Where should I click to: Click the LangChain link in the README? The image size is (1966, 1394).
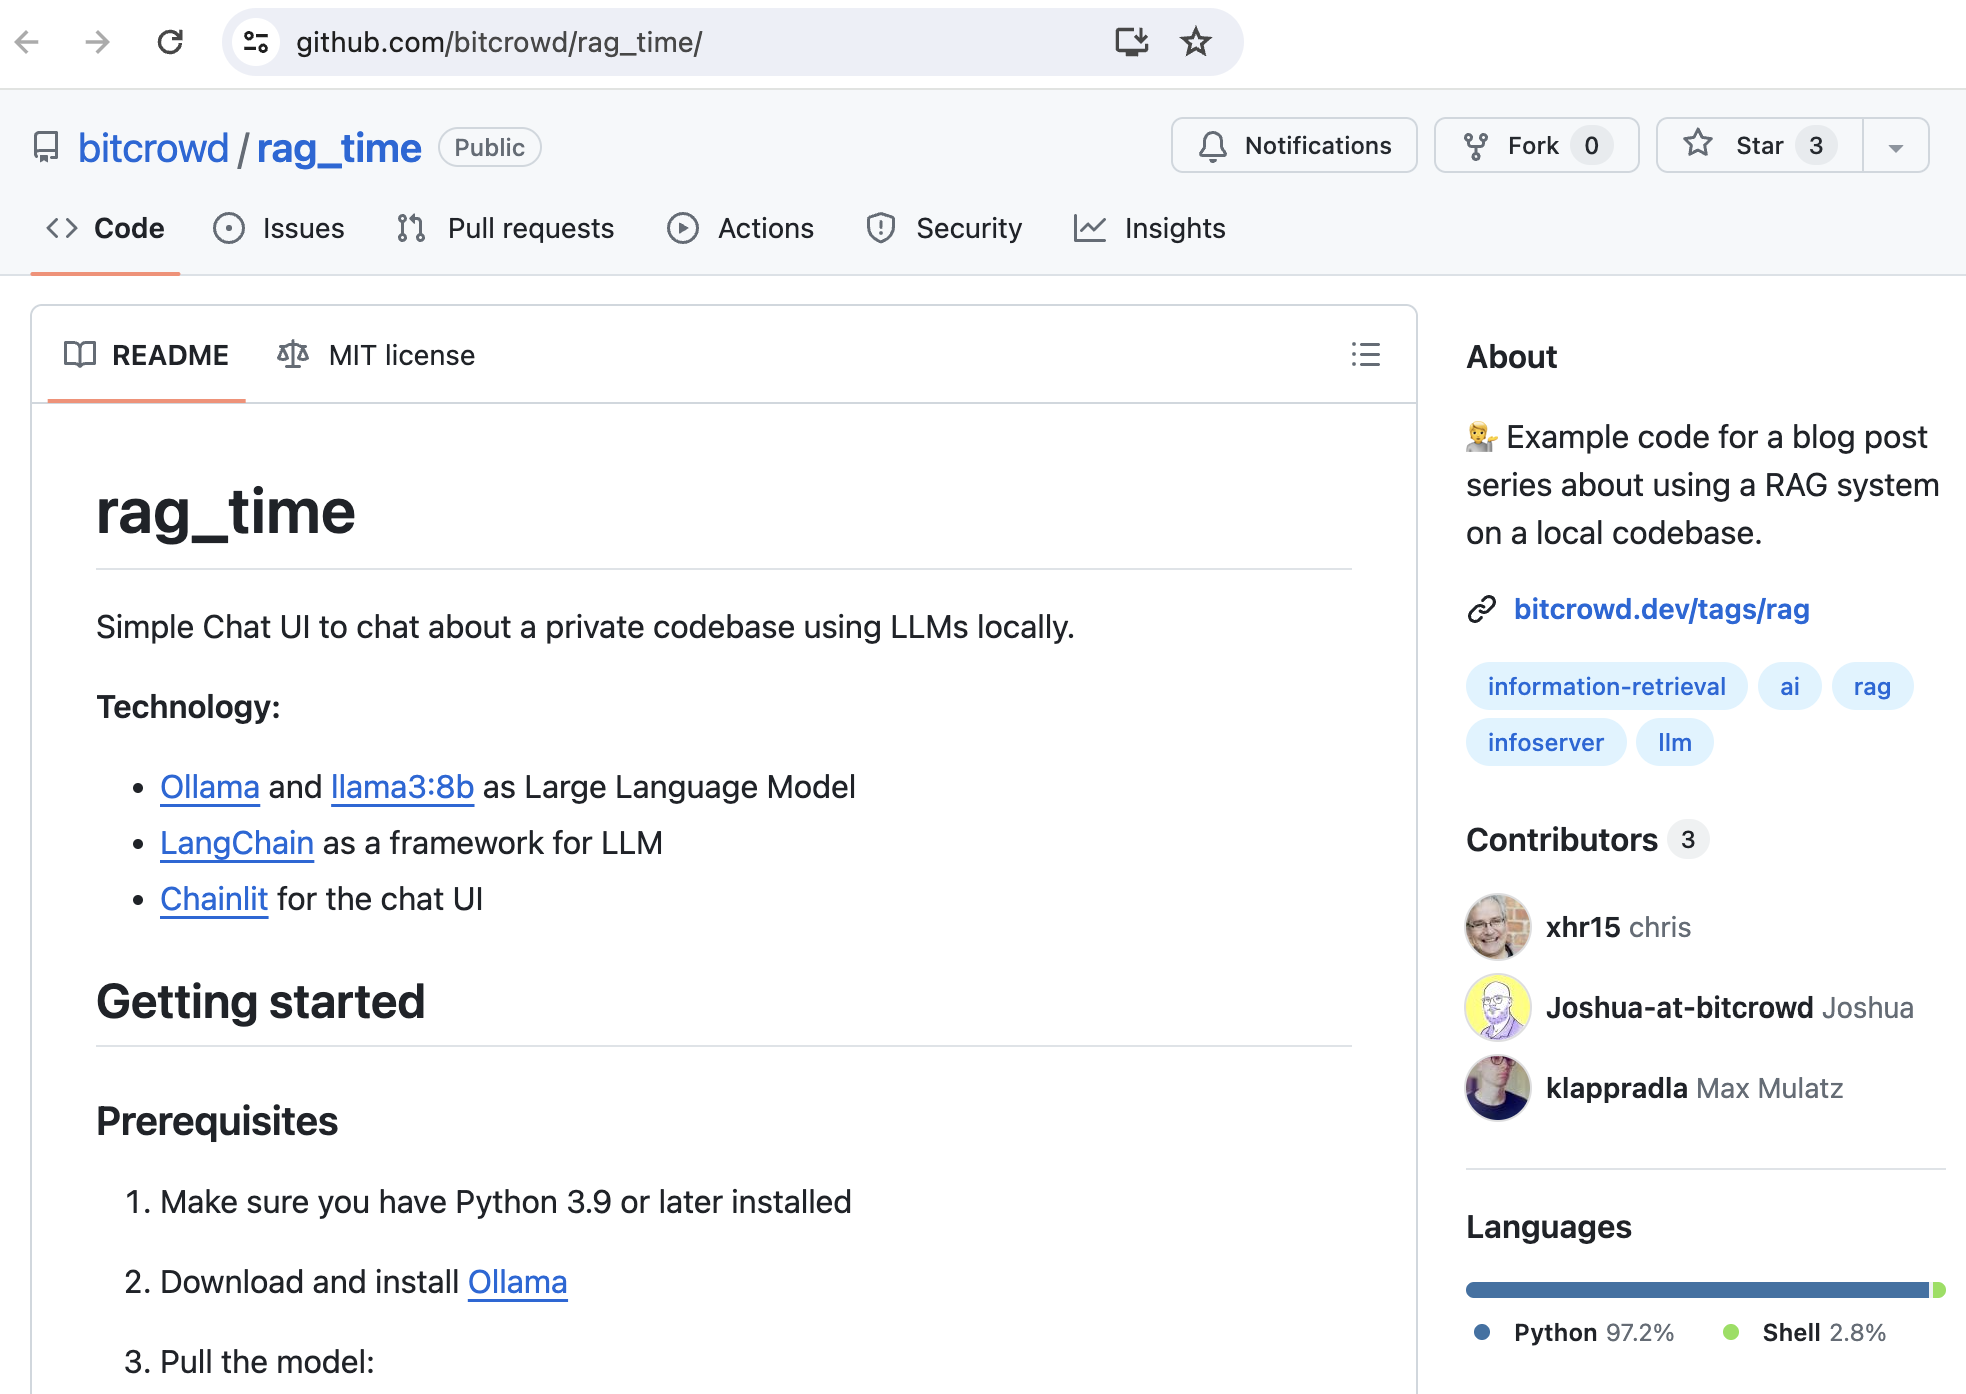tap(236, 843)
